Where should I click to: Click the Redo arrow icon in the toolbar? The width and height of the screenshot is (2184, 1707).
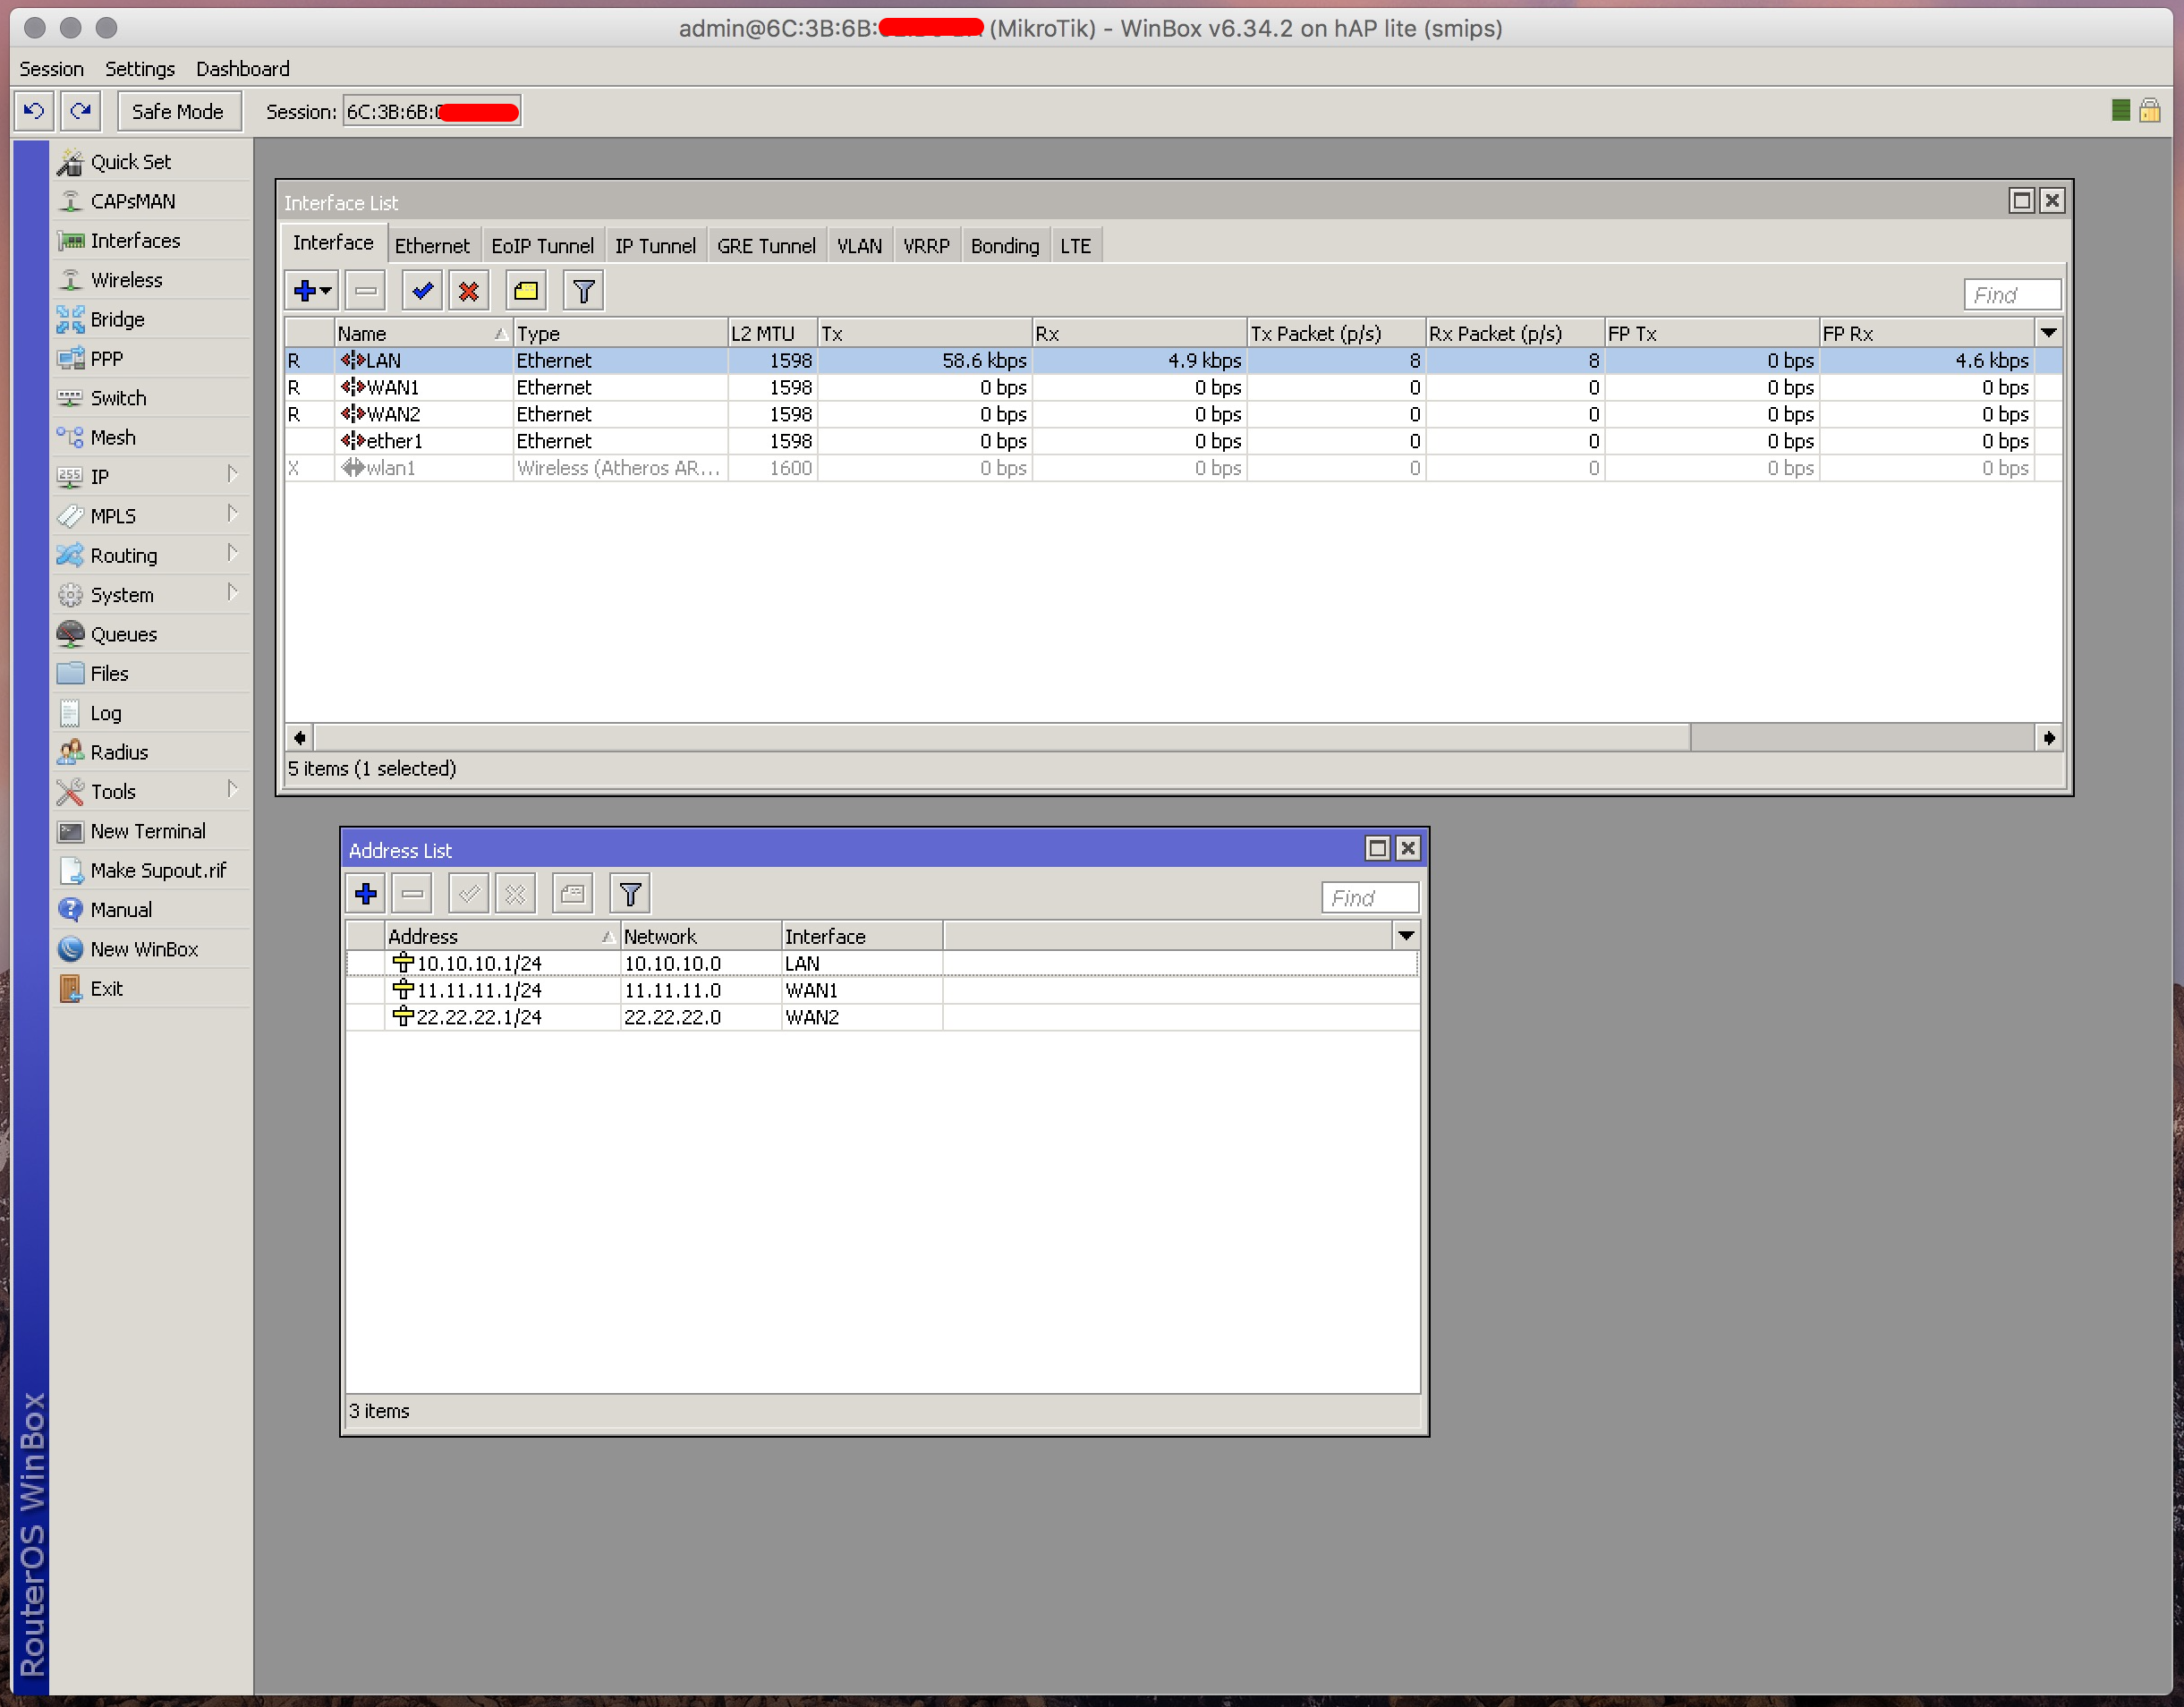point(81,111)
